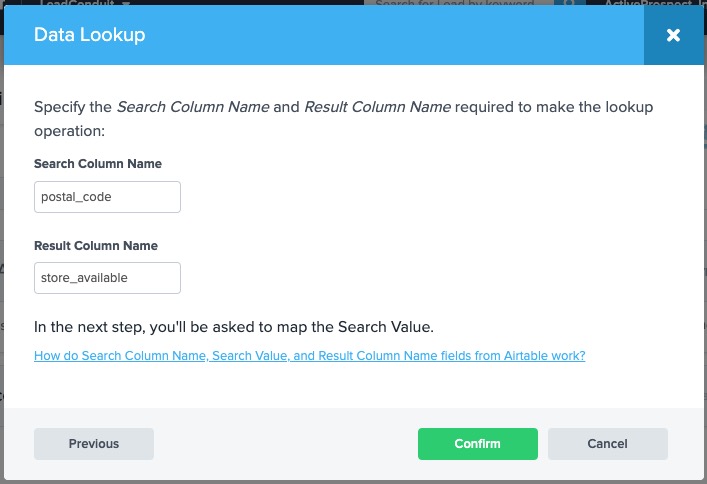Click the italic Search Column Name text
Viewport: 707px width, 484px height.
click(x=193, y=107)
